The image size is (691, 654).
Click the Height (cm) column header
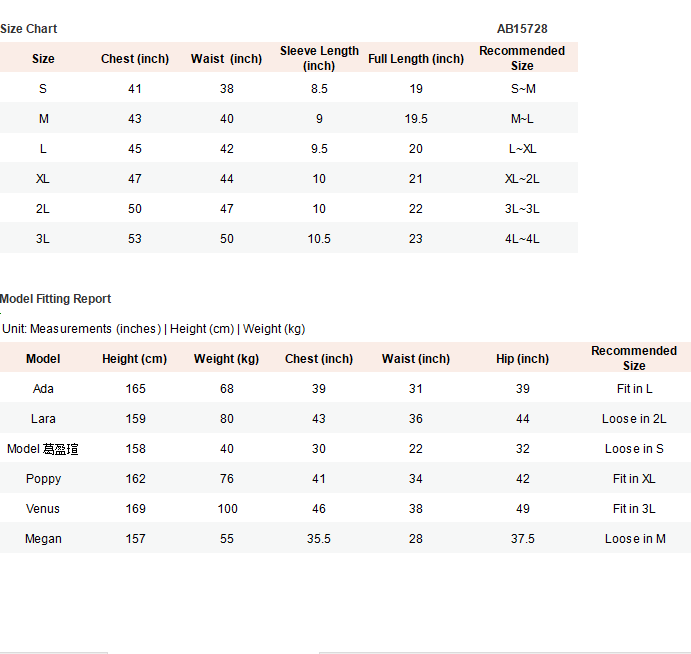point(135,359)
